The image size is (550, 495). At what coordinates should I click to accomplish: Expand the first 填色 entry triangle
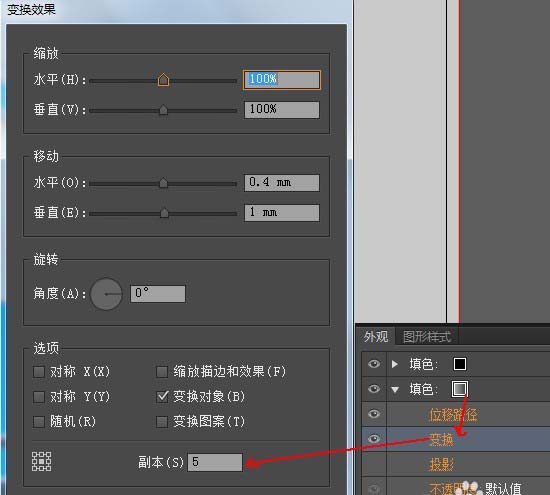(x=395, y=364)
